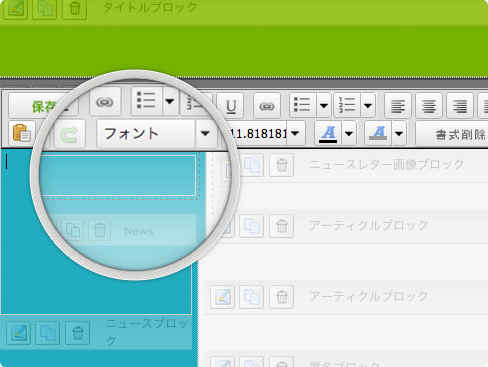The height and width of the screenshot is (367, 488).
Task: Click the magnified bullet list icon in lens
Action: [x=147, y=101]
